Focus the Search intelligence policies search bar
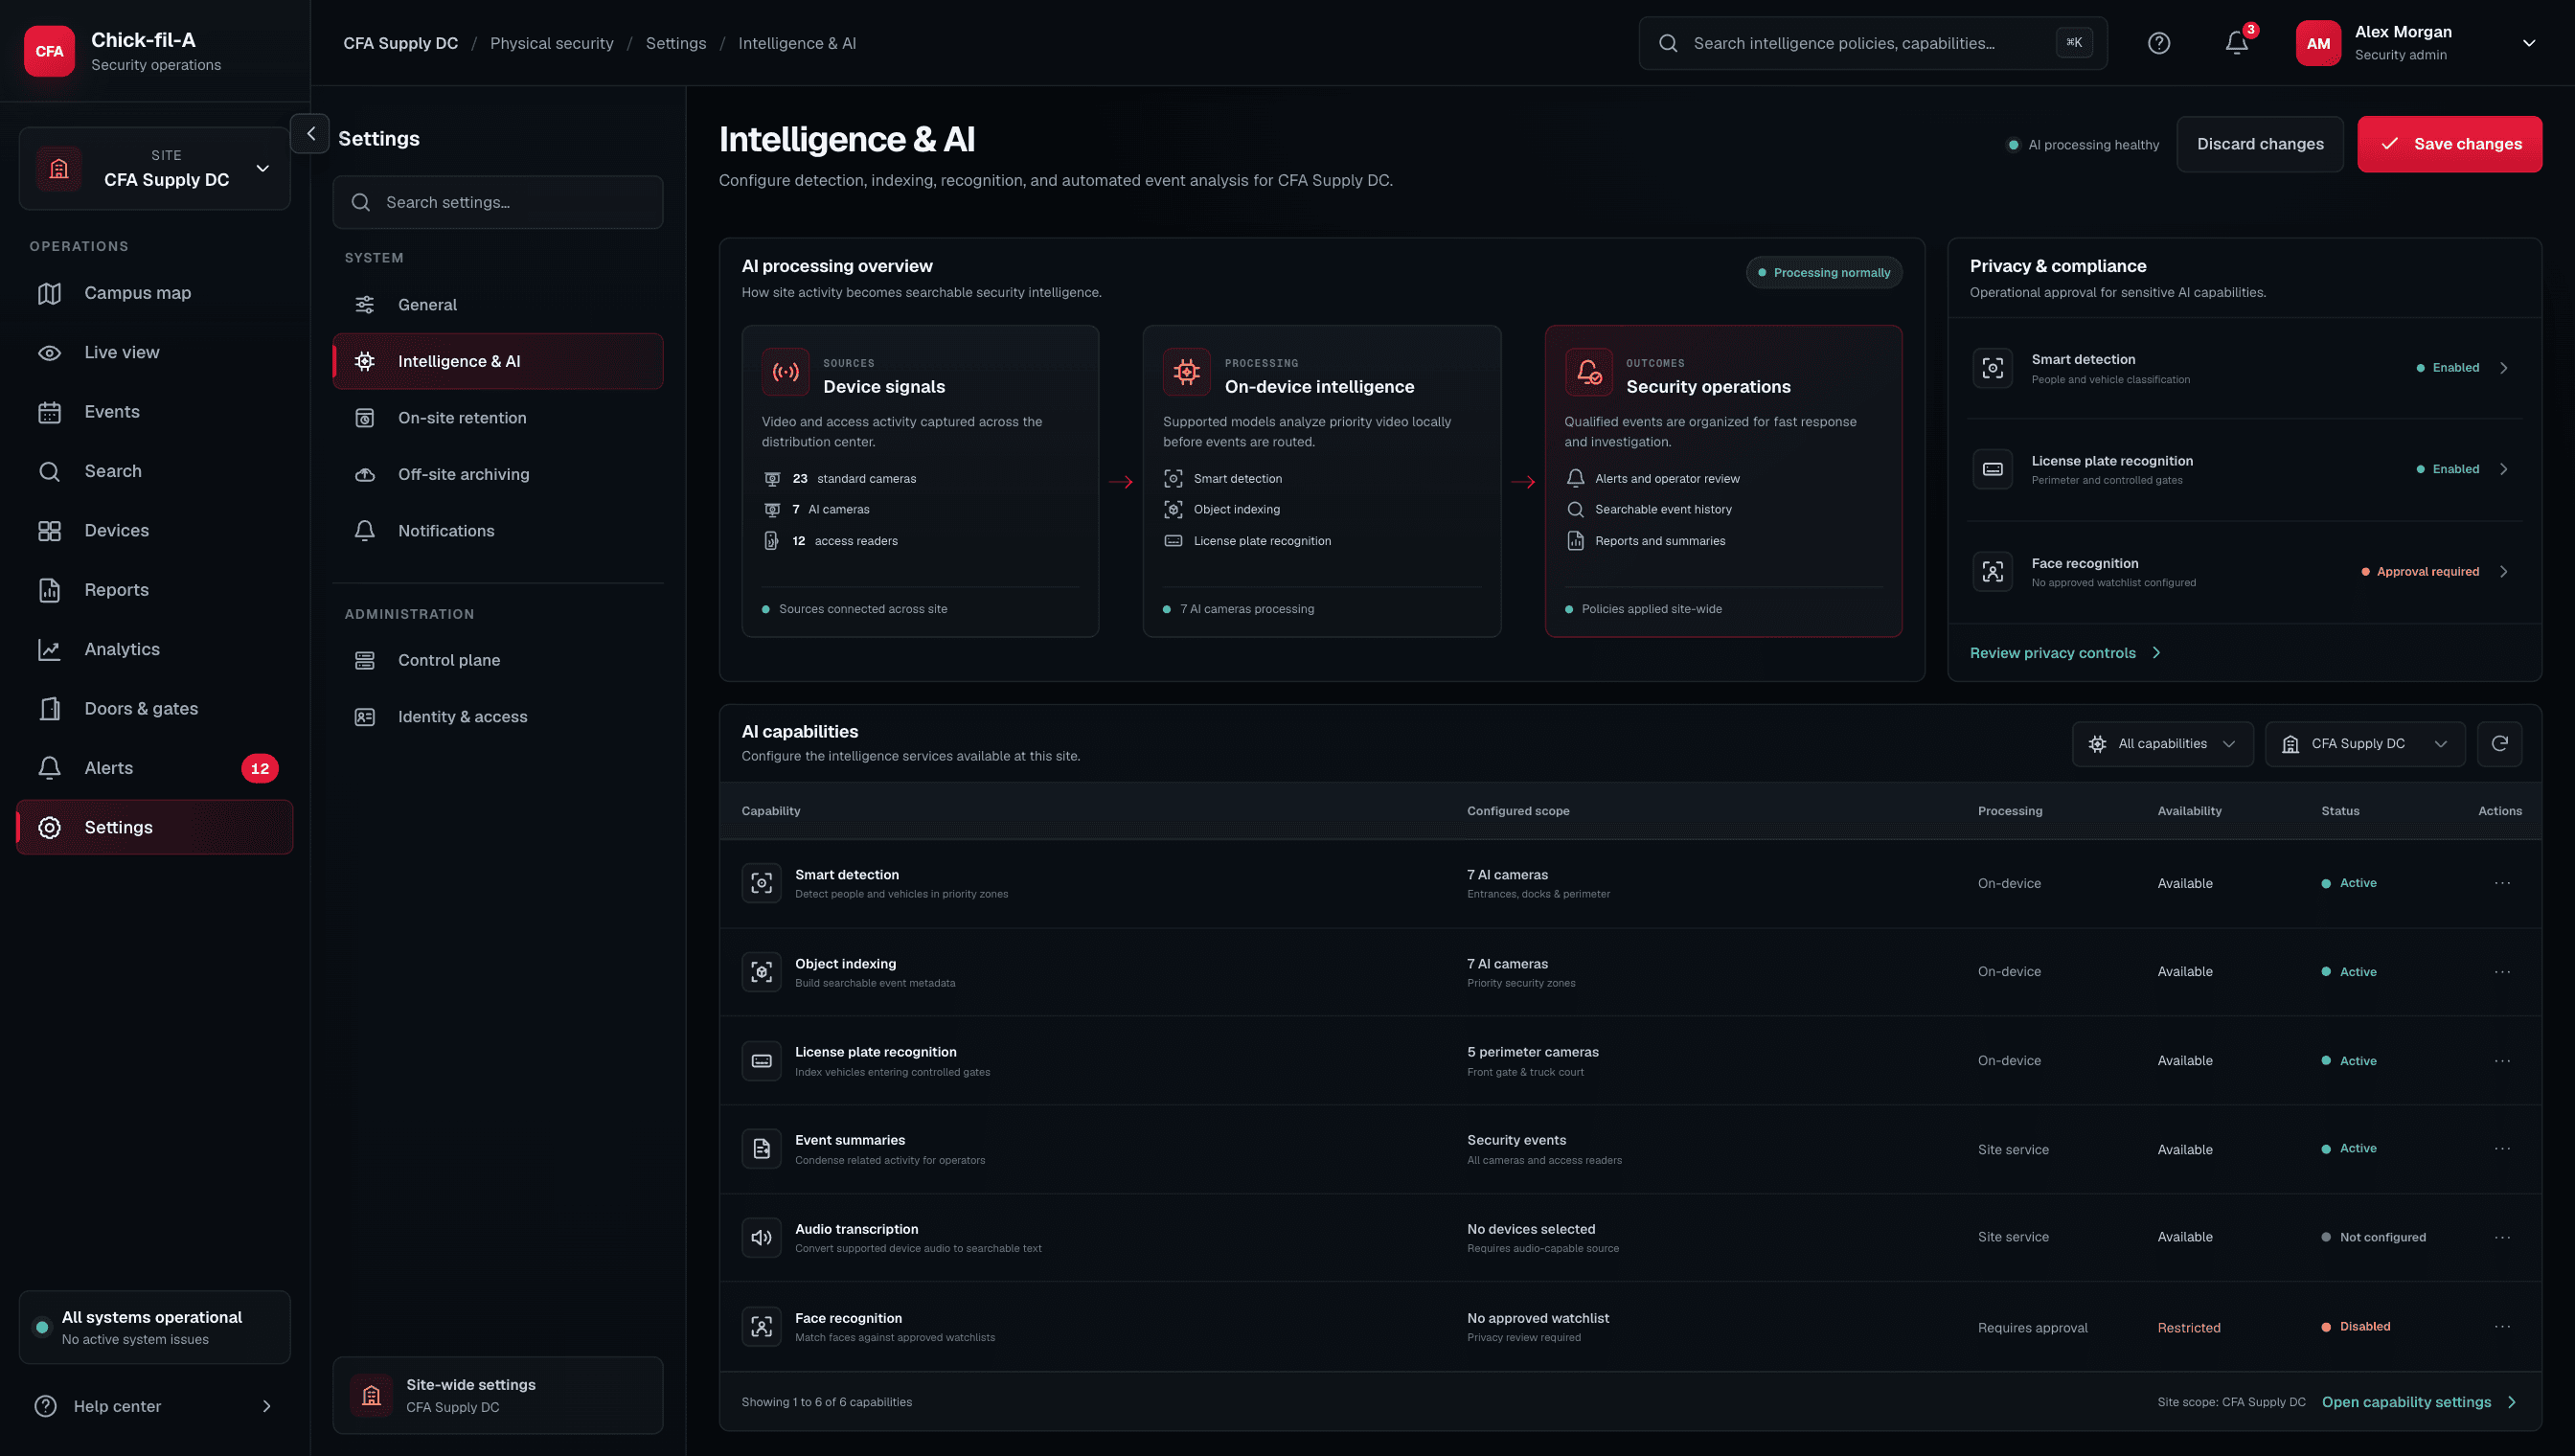2575x1456 pixels. [1872, 43]
